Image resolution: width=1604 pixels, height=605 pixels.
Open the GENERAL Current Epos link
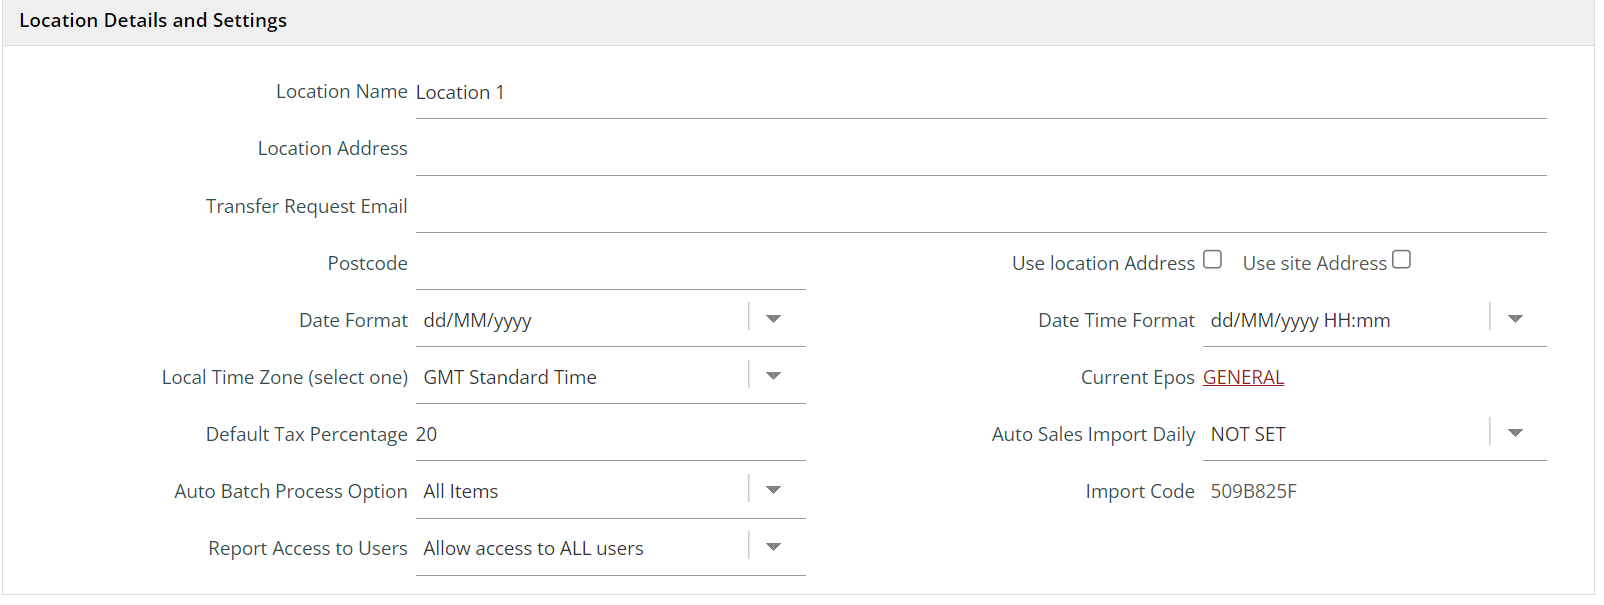point(1243,377)
